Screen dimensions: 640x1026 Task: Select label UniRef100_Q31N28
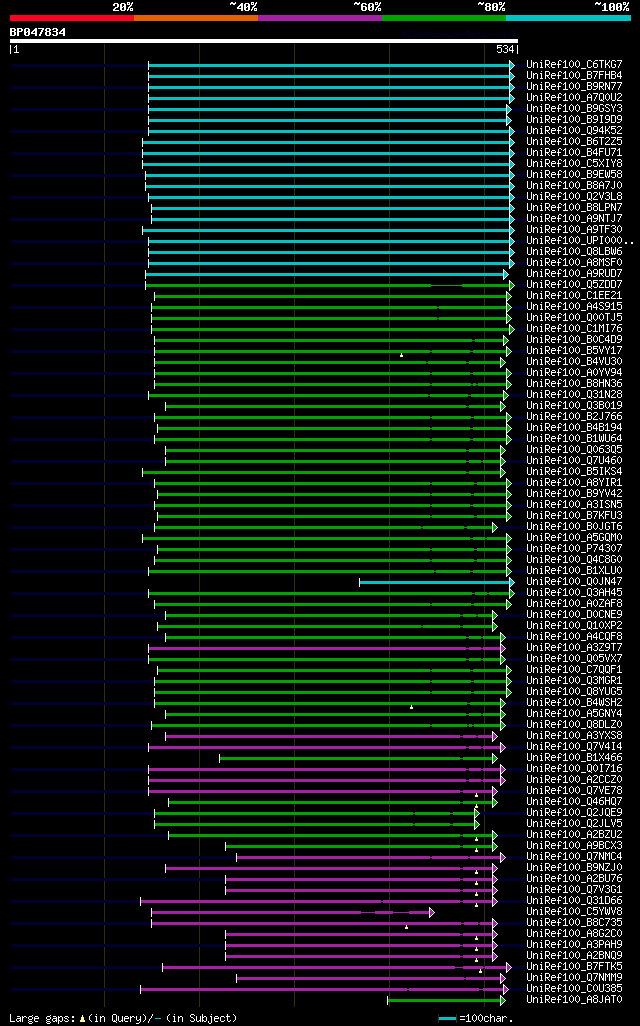coord(574,395)
